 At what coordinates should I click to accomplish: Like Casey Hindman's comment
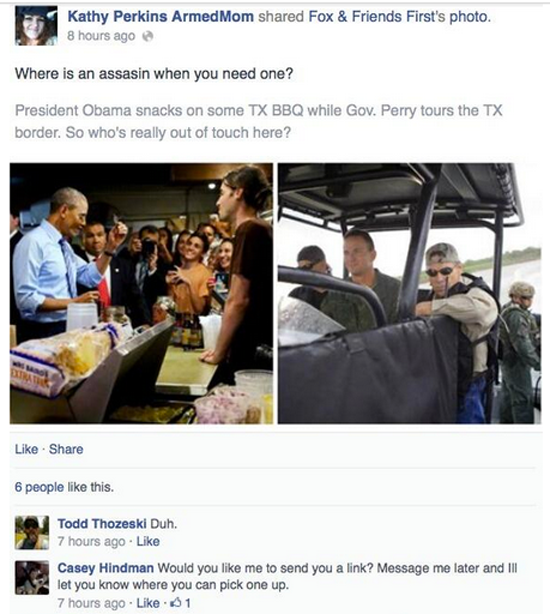148,603
